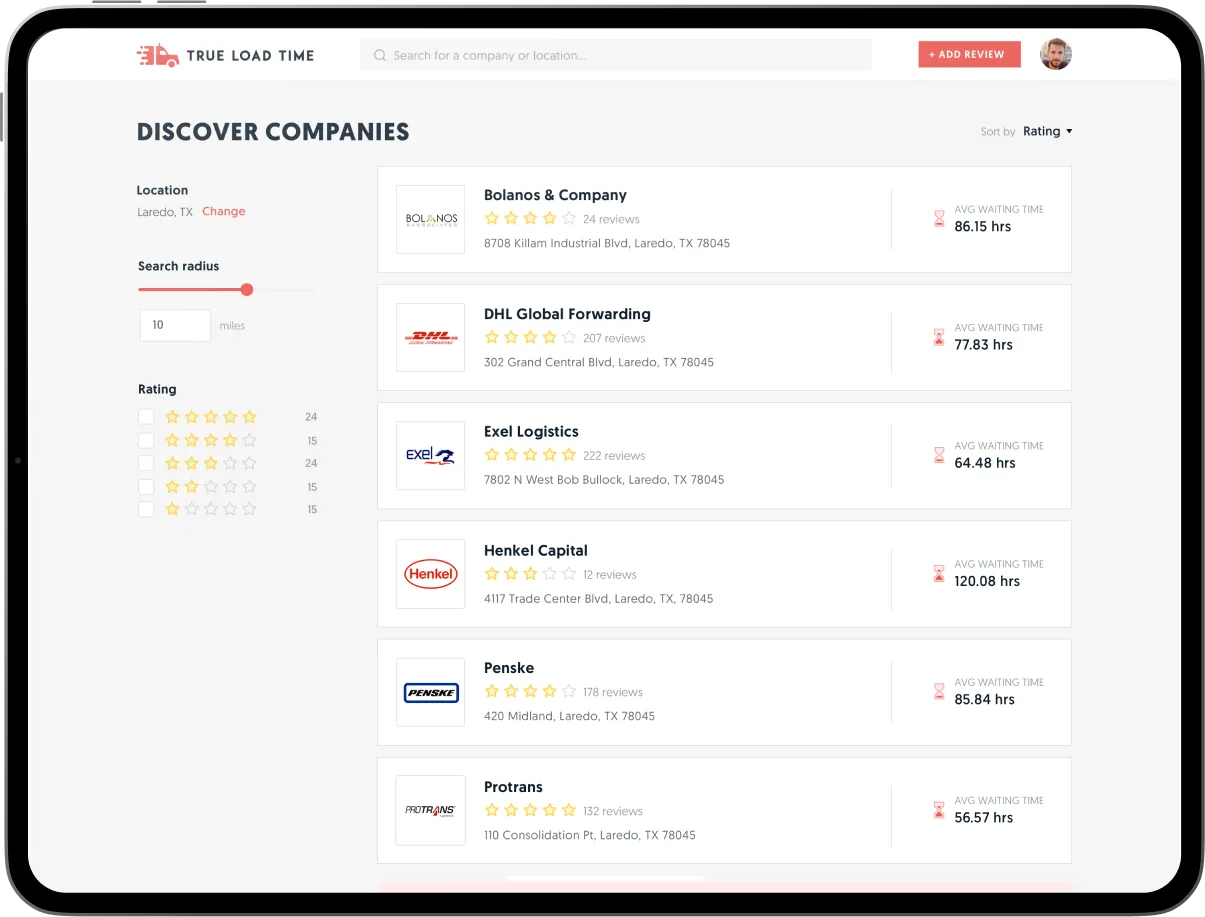Enable the two-star rating filter checkbox

click(146, 486)
